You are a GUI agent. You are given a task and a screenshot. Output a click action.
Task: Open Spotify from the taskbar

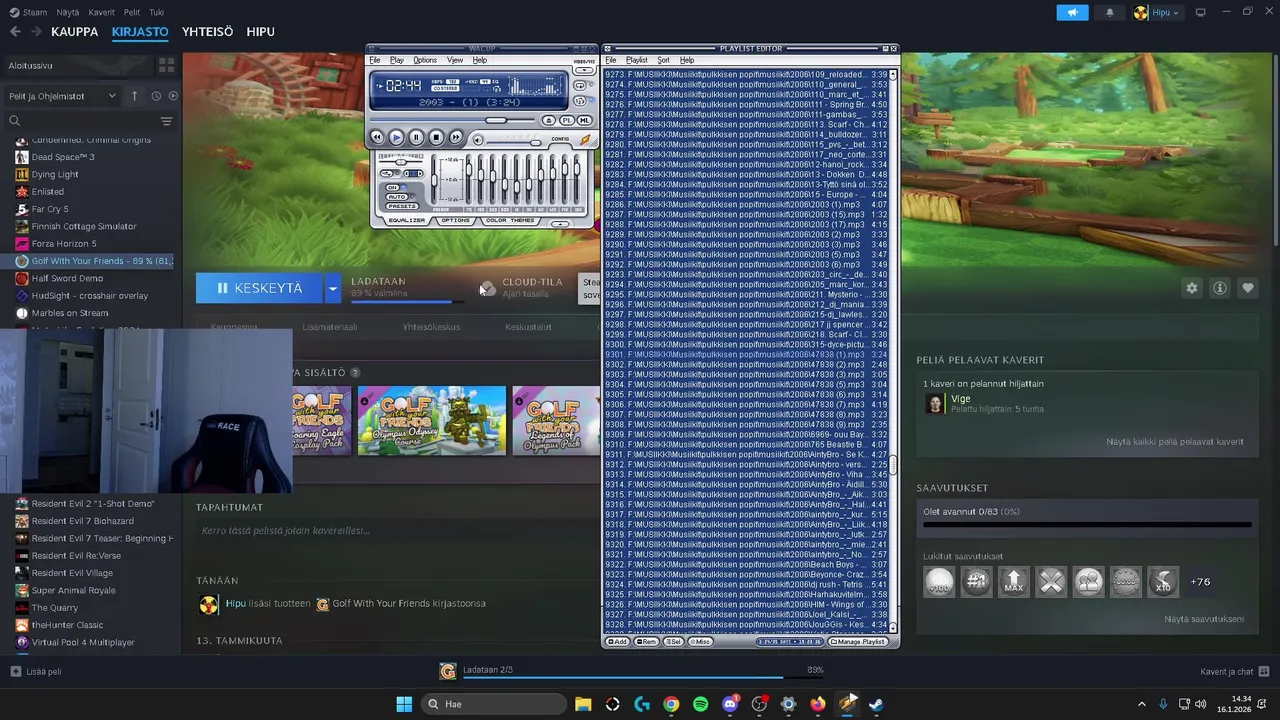[700, 704]
